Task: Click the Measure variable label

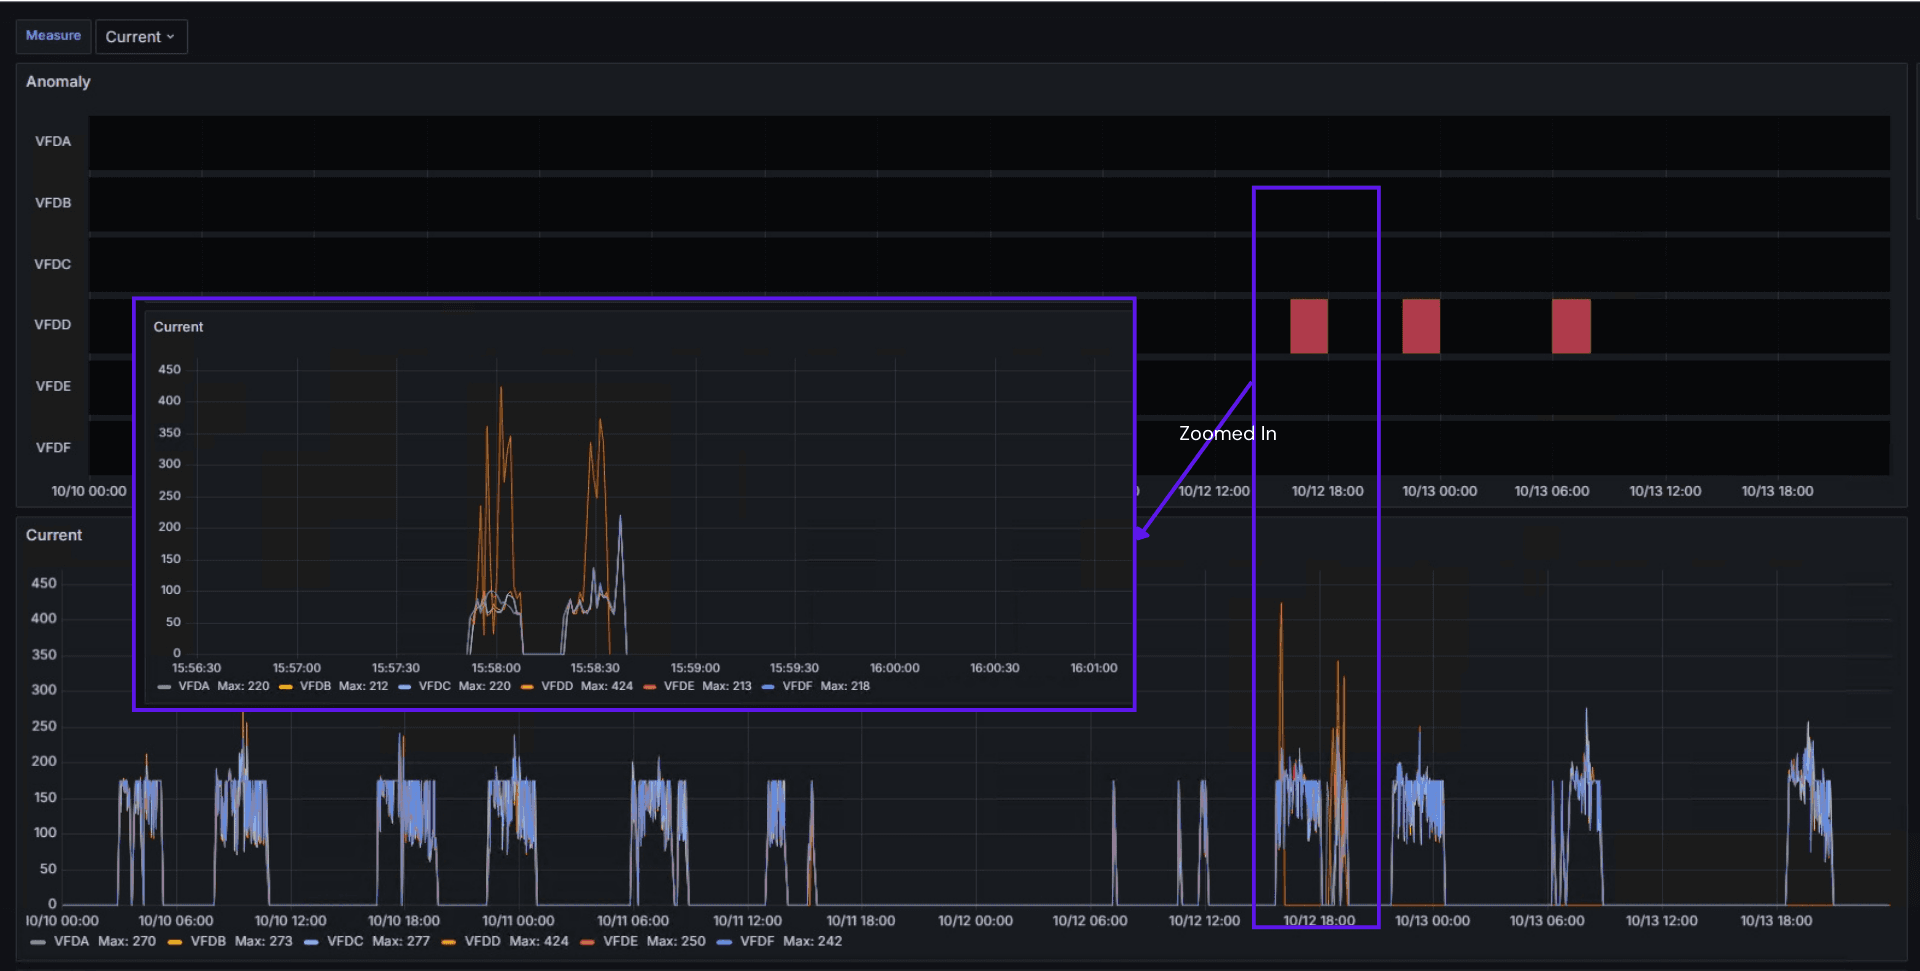Action: (53, 36)
